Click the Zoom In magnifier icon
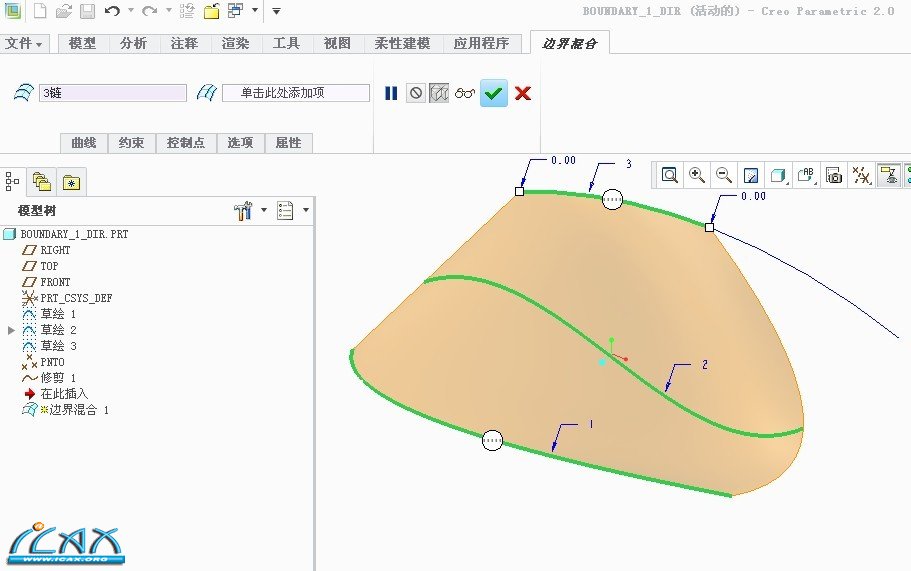 697,175
